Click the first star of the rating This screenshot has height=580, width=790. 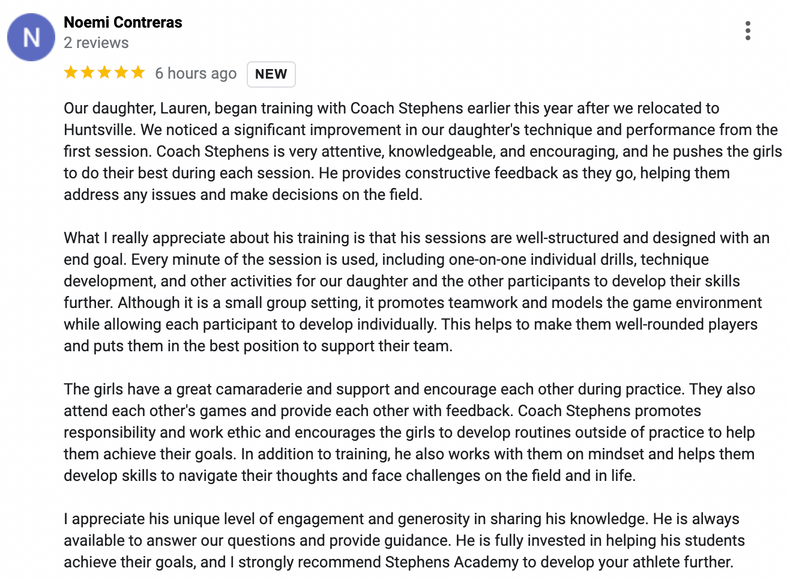[71, 73]
